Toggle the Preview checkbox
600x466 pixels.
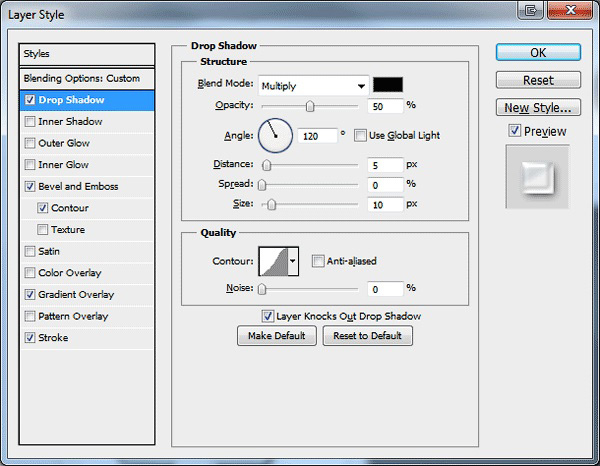pyautogui.click(x=515, y=131)
